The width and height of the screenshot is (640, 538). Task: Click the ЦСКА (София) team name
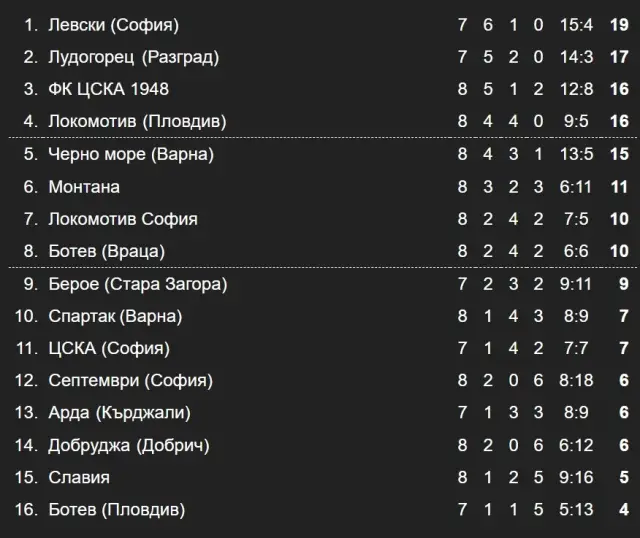109,348
